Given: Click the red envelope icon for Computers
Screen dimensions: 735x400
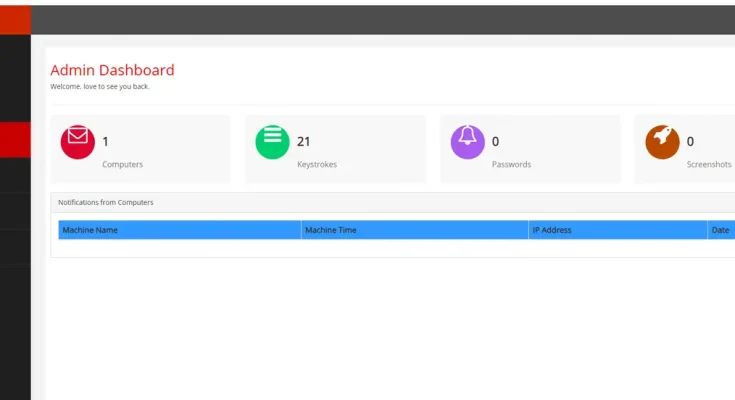Looking at the screenshot, I should coord(78,142).
